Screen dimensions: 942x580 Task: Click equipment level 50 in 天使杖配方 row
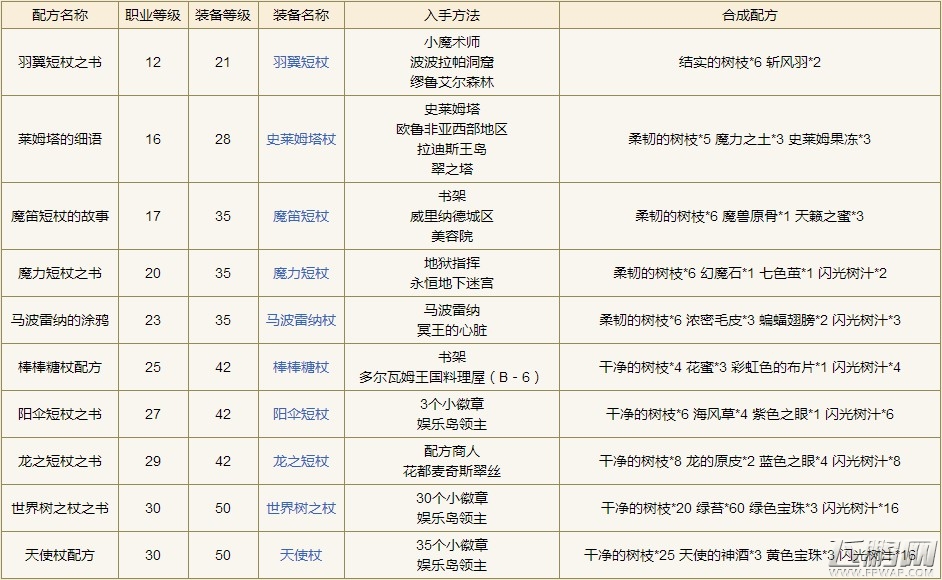pyautogui.click(x=223, y=555)
